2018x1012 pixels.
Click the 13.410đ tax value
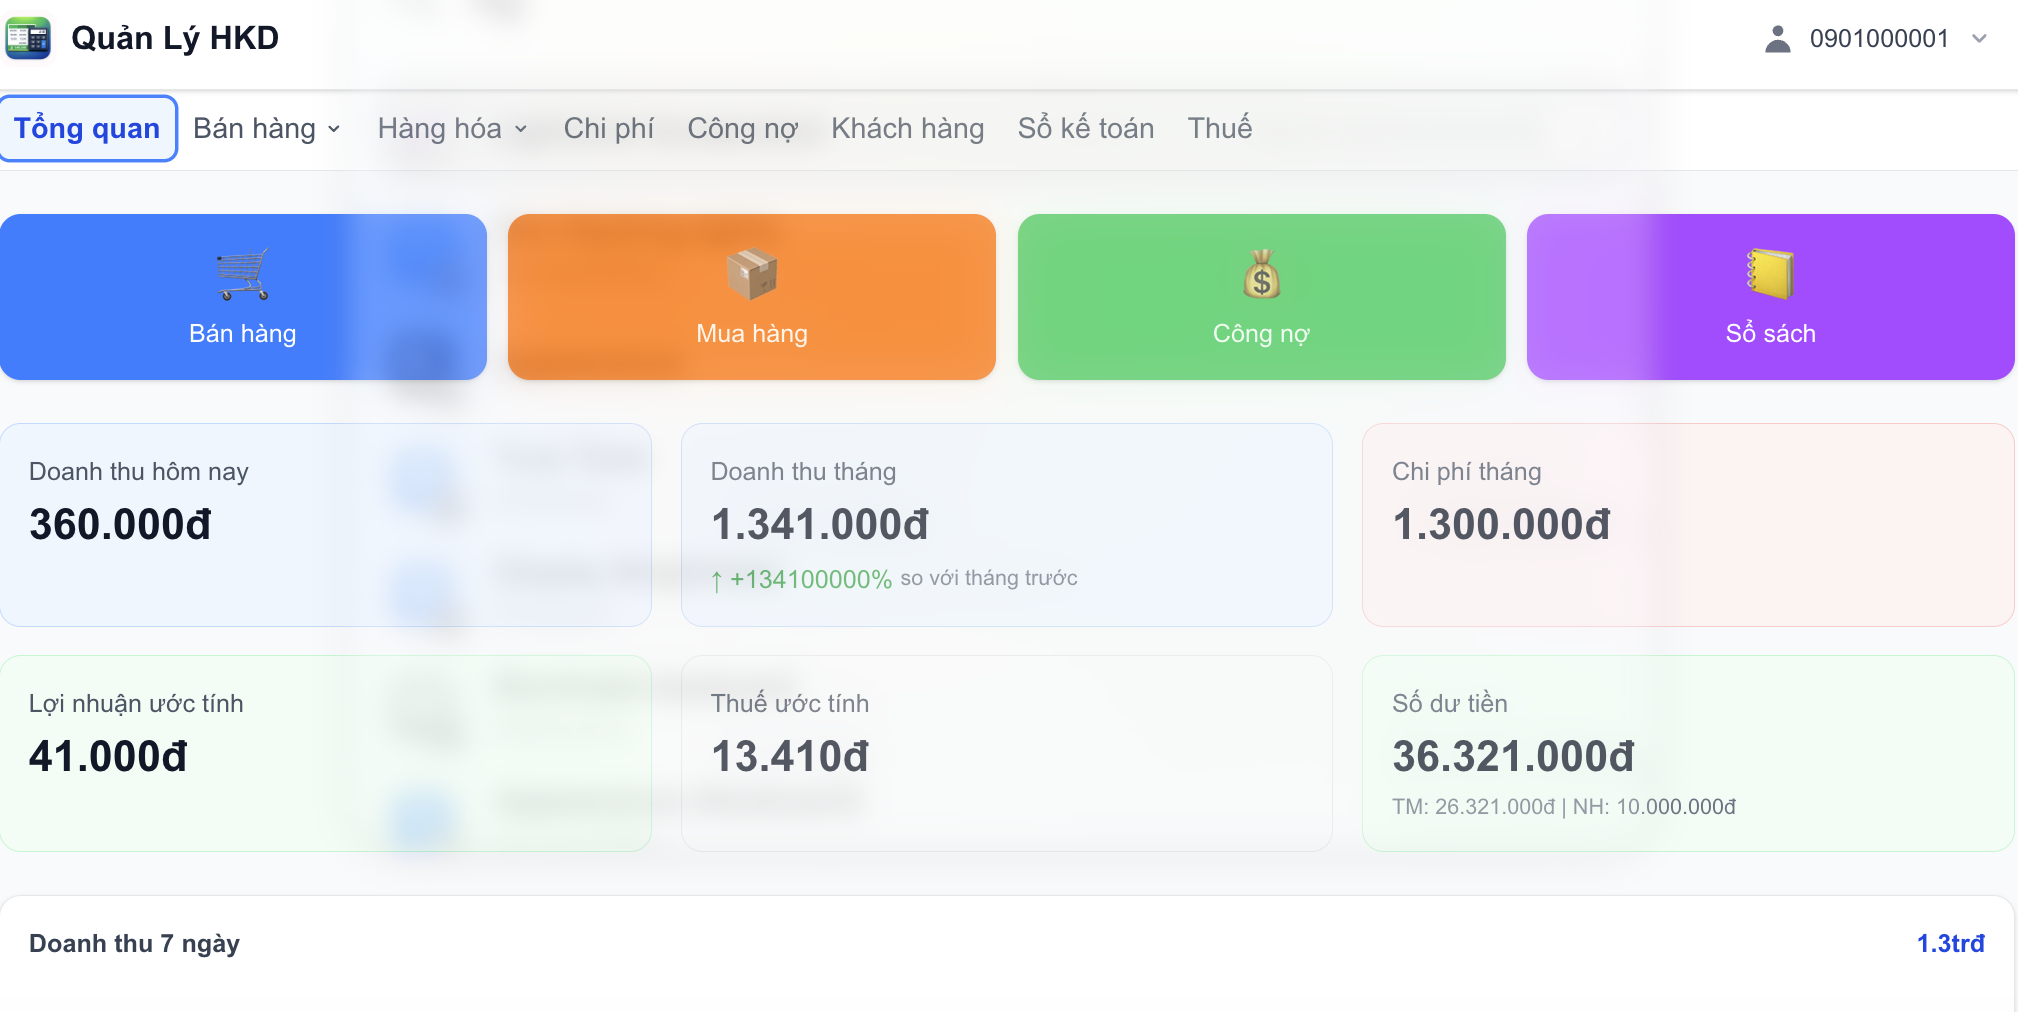coord(790,757)
